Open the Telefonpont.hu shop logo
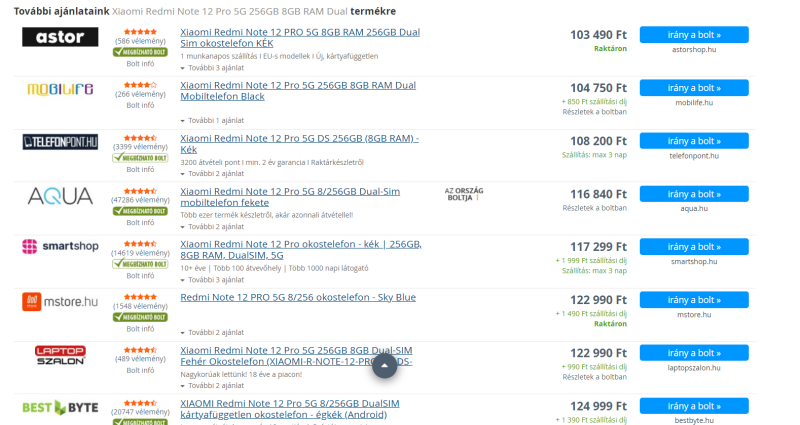Screen dimensions: 800x425 pyautogui.click(x=60, y=142)
